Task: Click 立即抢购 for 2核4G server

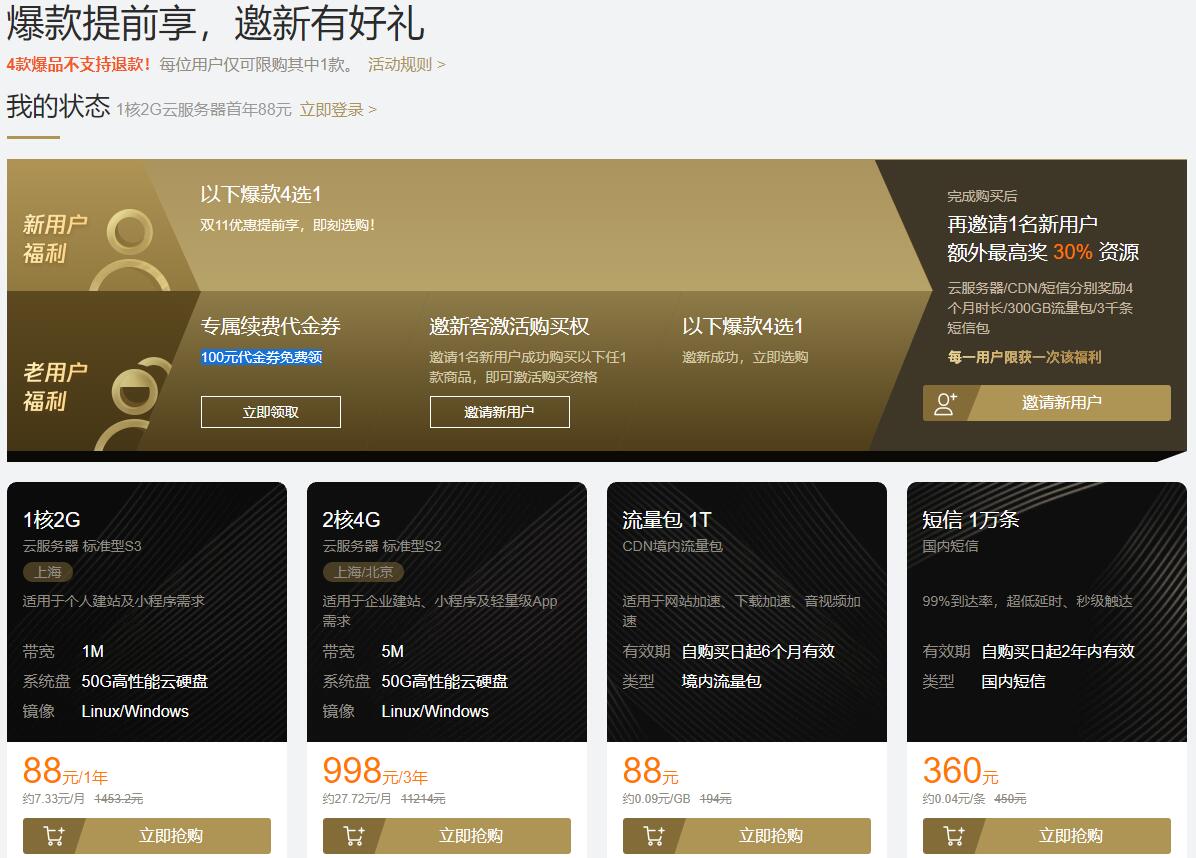Action: (x=446, y=836)
